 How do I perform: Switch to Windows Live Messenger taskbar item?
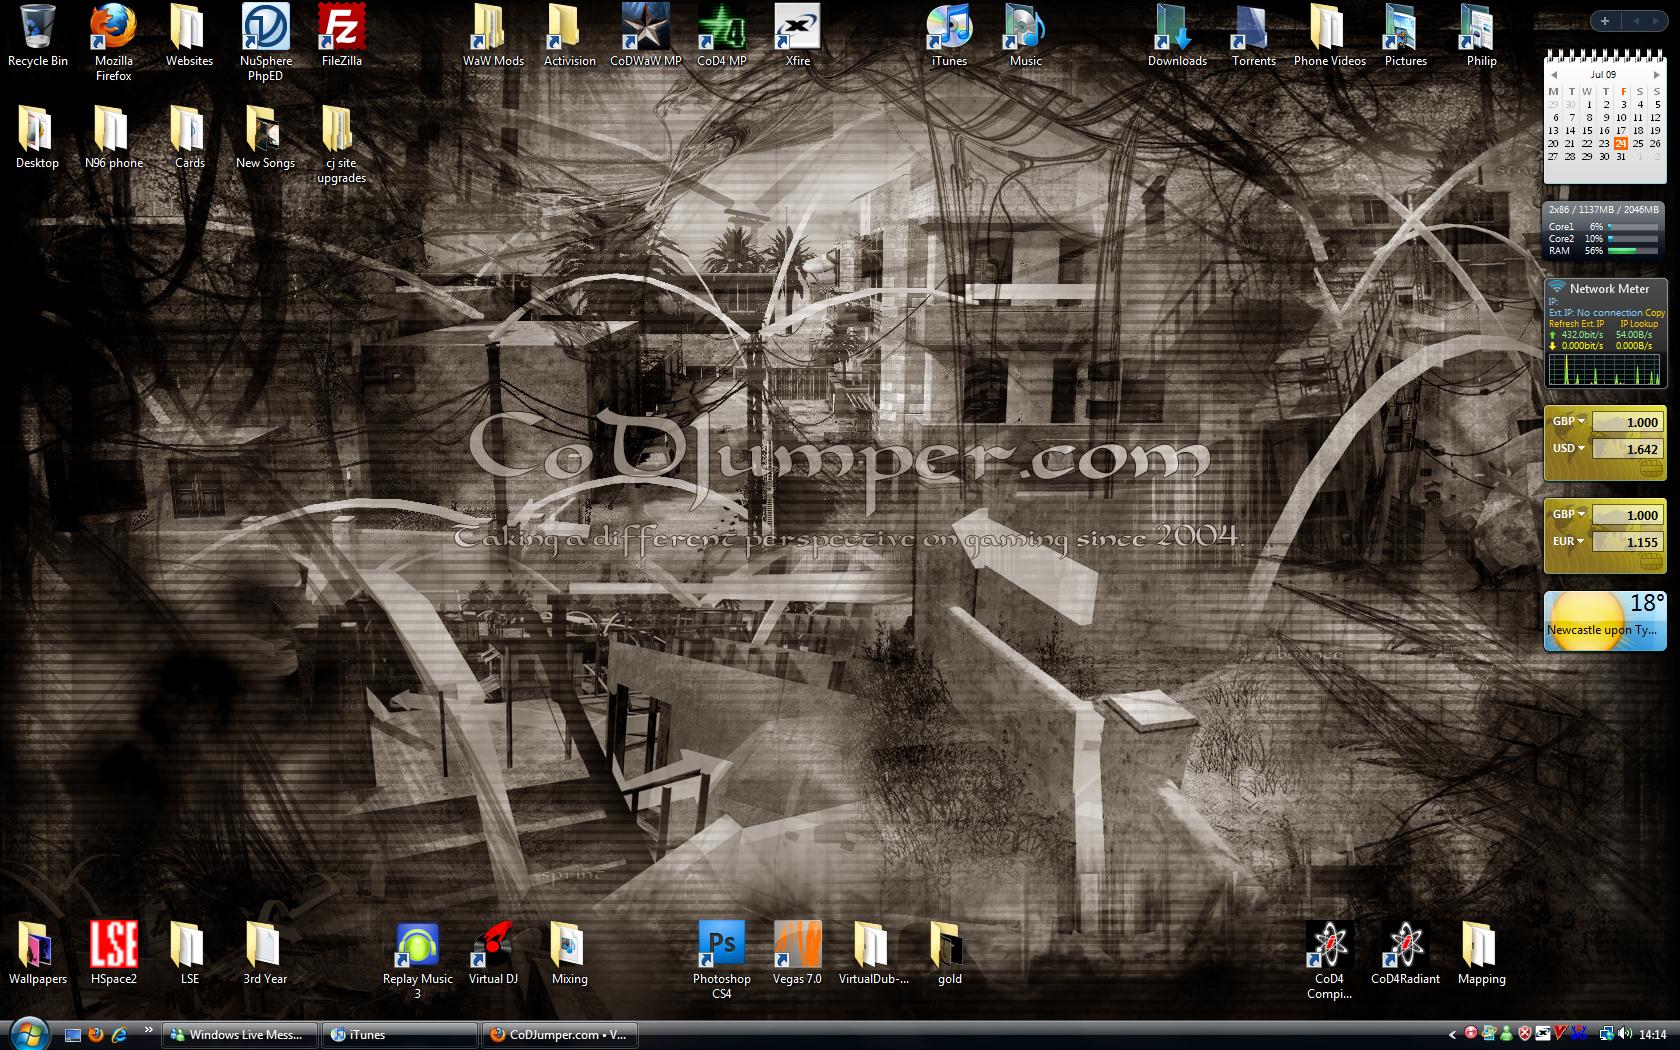tap(240, 1035)
